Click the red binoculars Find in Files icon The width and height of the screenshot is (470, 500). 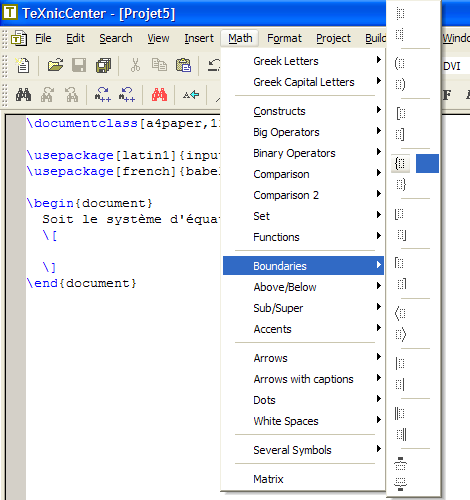click(x=159, y=95)
